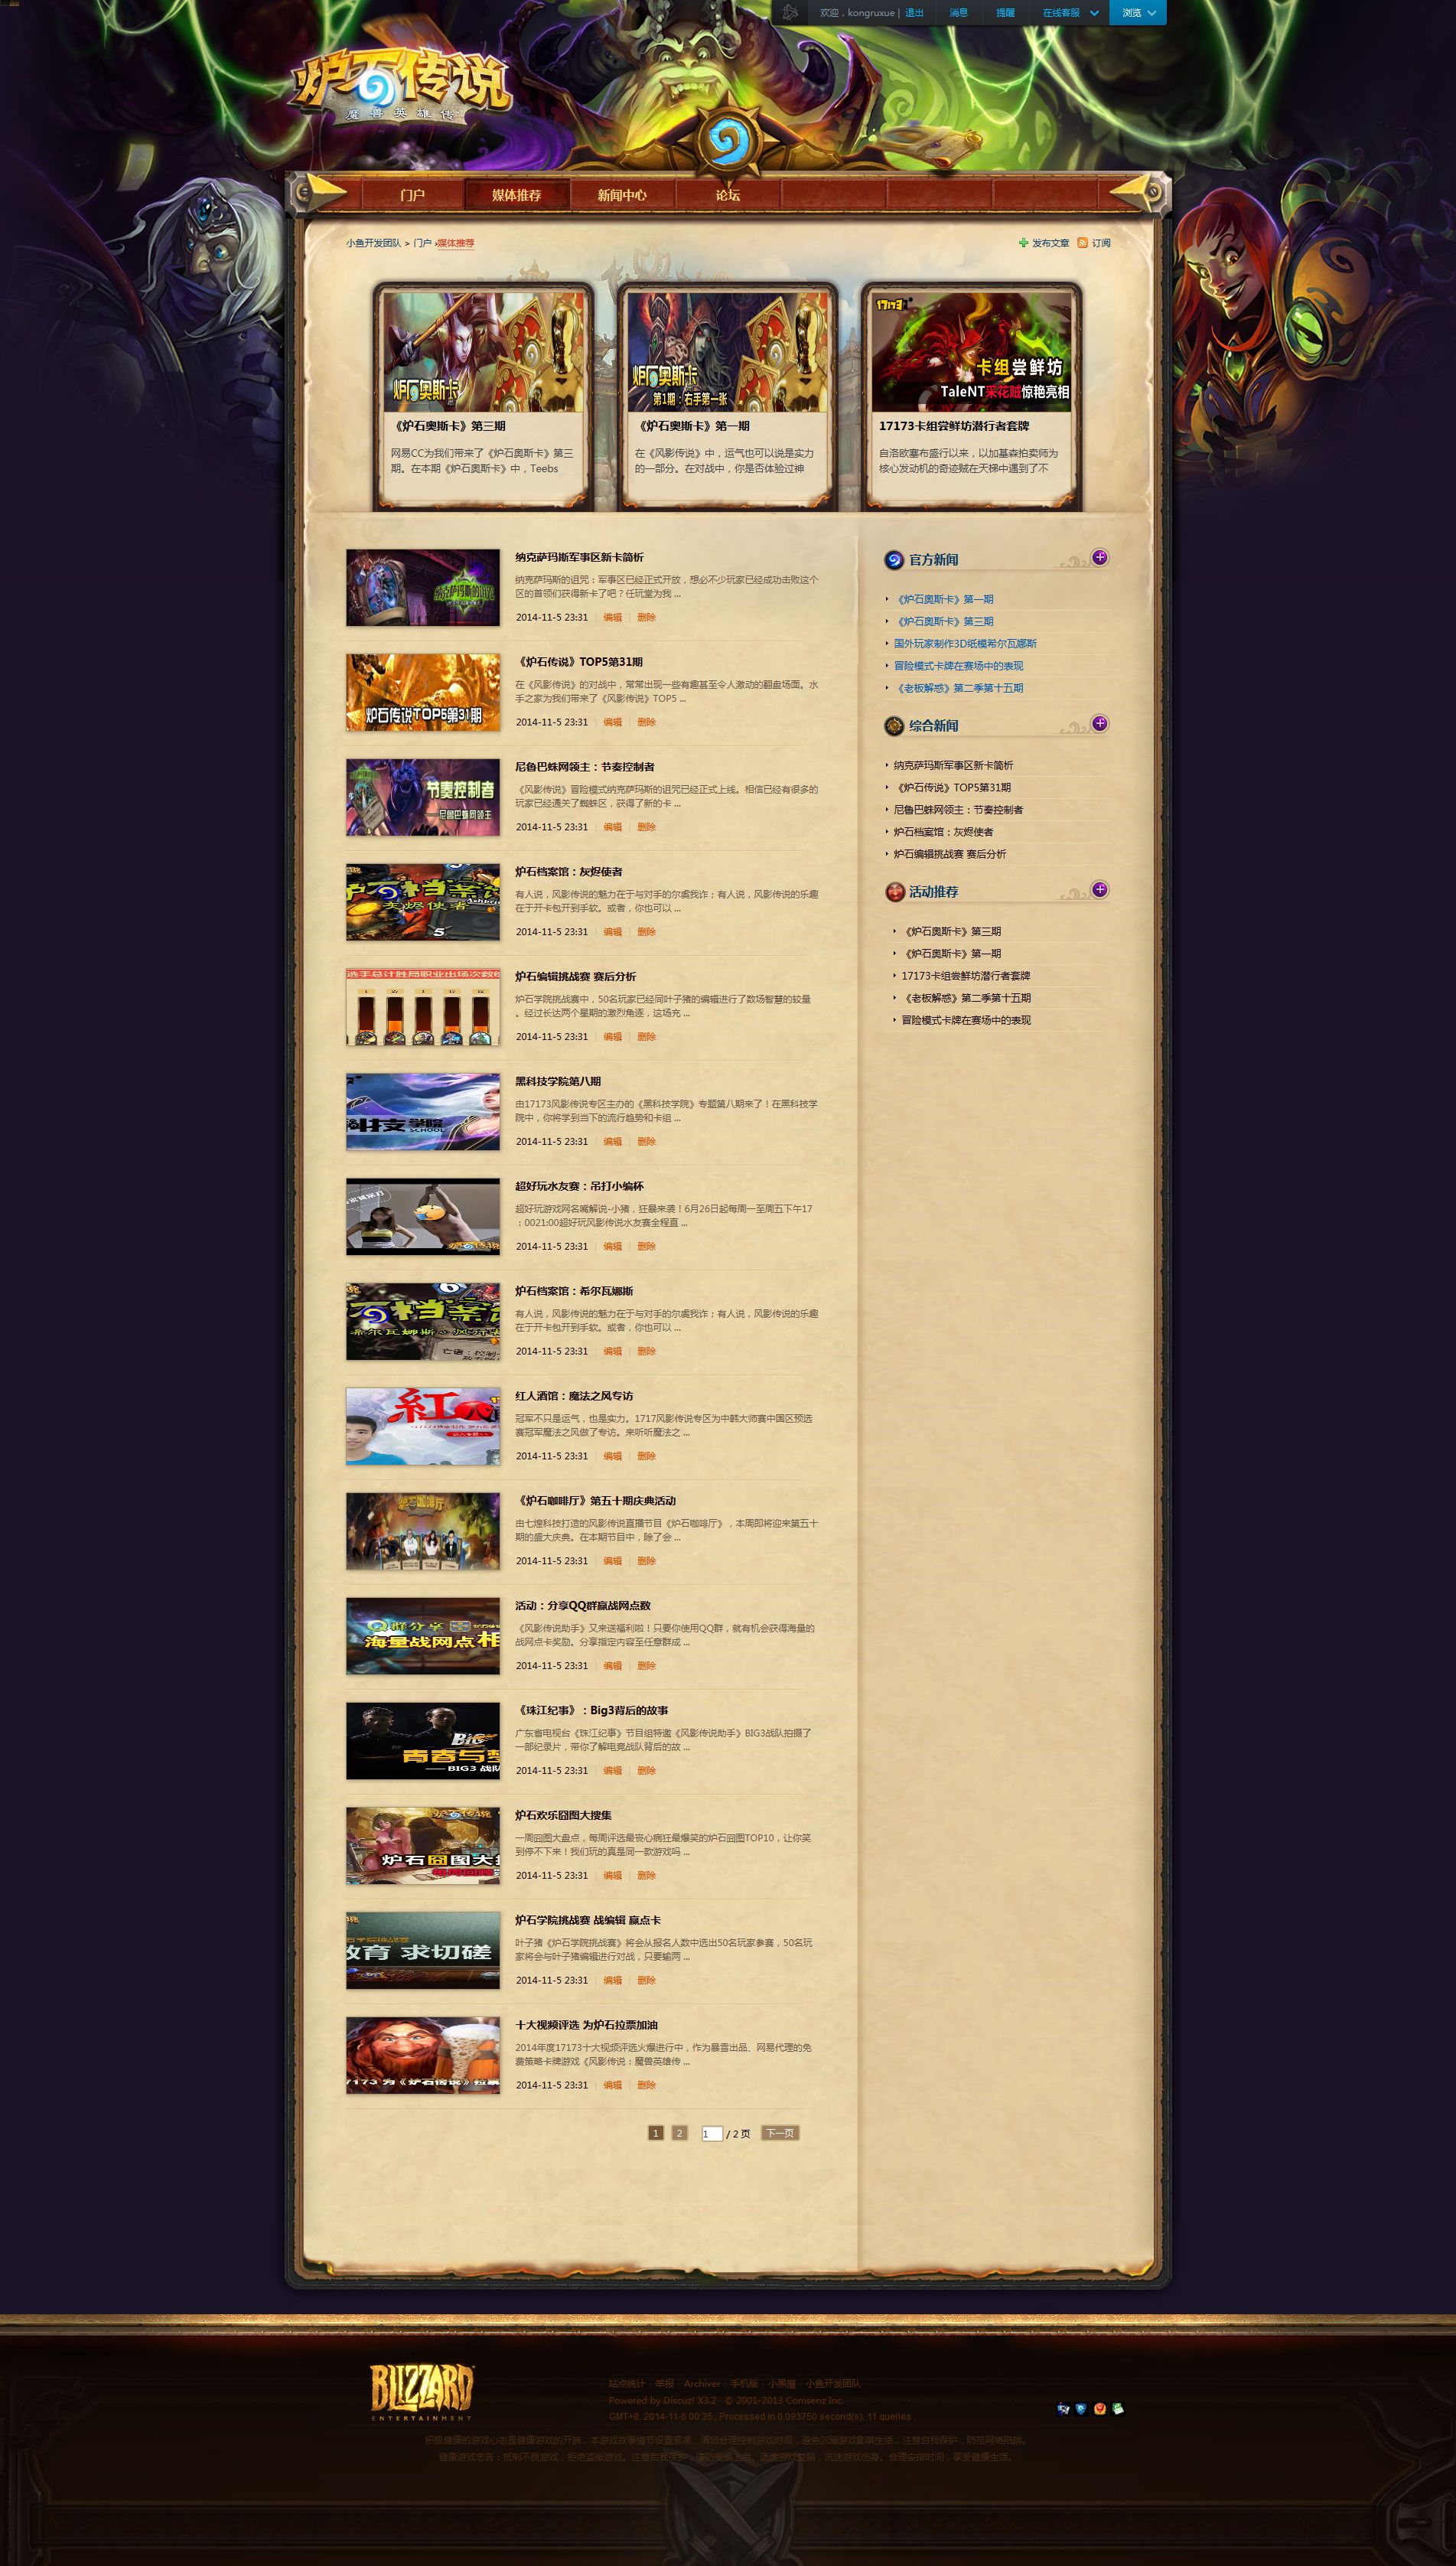The image size is (1456, 2566).
Task: Click the green footer badge icon
Action: (1117, 2409)
